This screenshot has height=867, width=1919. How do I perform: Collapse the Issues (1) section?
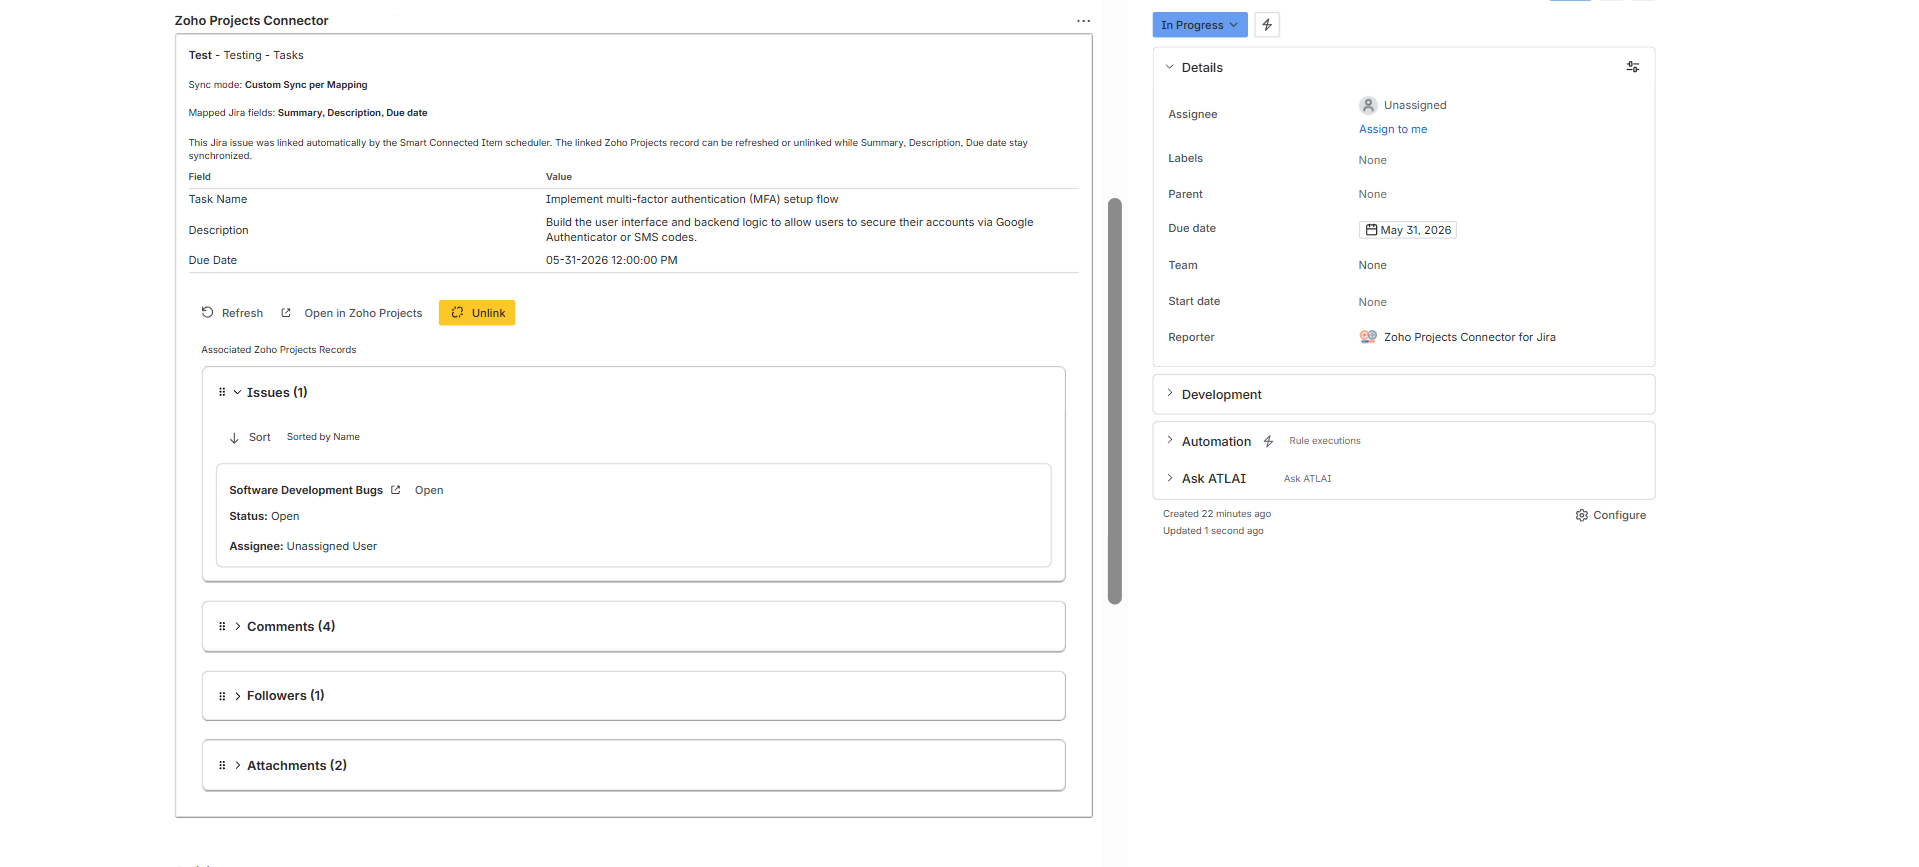(x=237, y=392)
